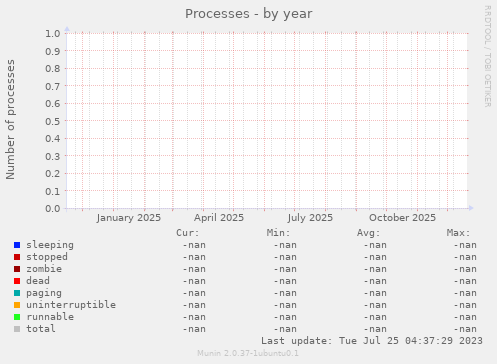Click the 0.5 y-axis value
497x364 pixels.
pos(53,121)
